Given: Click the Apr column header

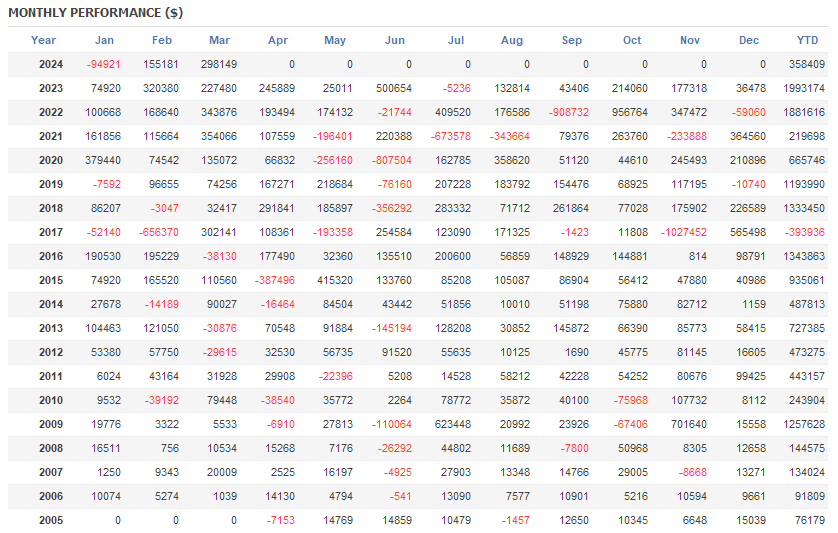Looking at the screenshot, I should pos(278,40).
